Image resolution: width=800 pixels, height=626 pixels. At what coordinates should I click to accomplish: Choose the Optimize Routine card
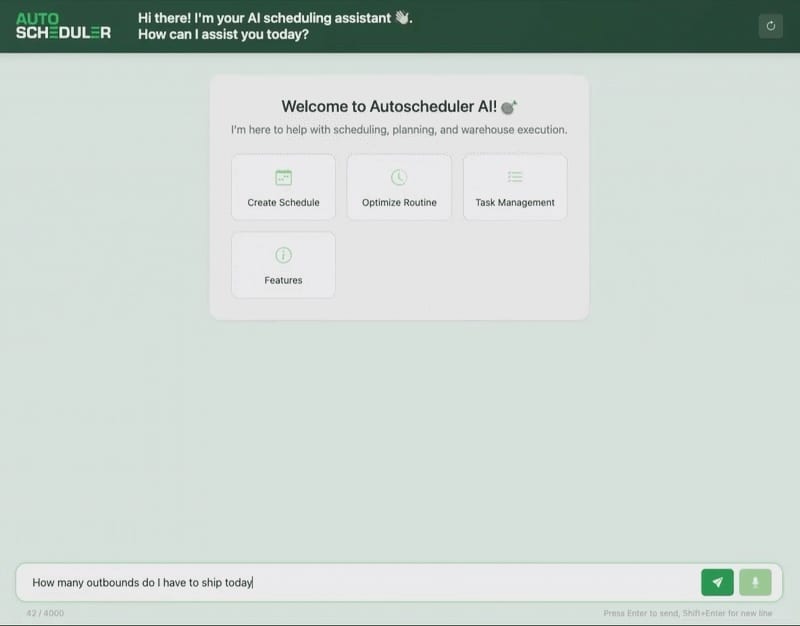(399, 187)
